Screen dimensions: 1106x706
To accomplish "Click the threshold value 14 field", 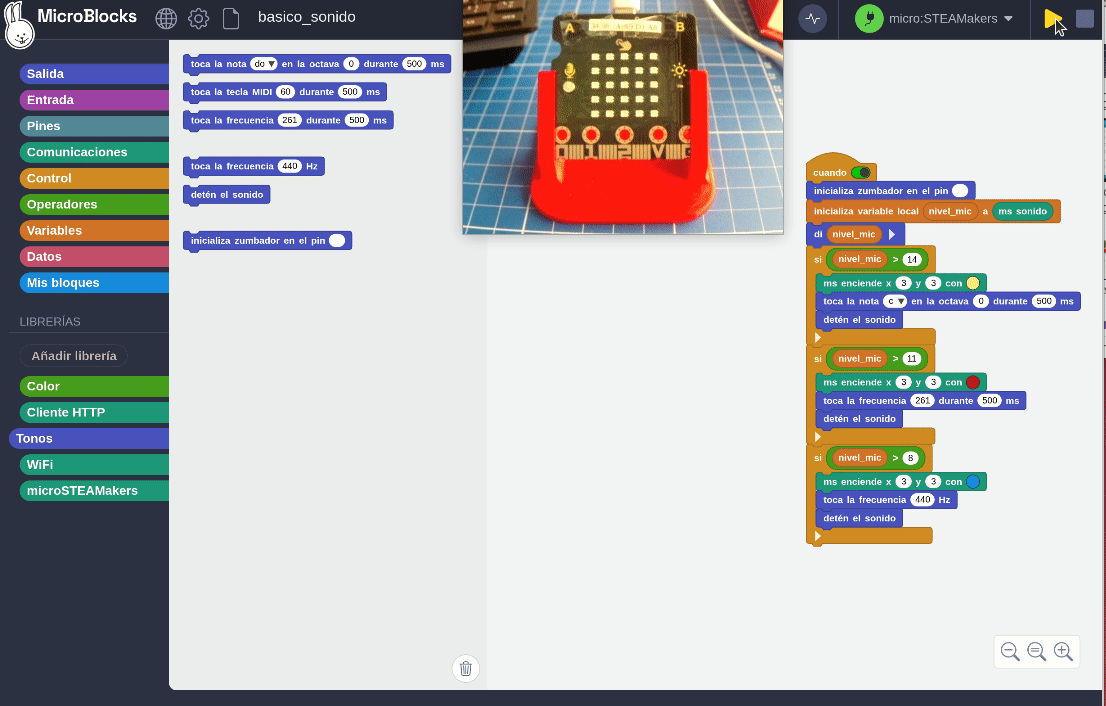I will click(x=912, y=259).
